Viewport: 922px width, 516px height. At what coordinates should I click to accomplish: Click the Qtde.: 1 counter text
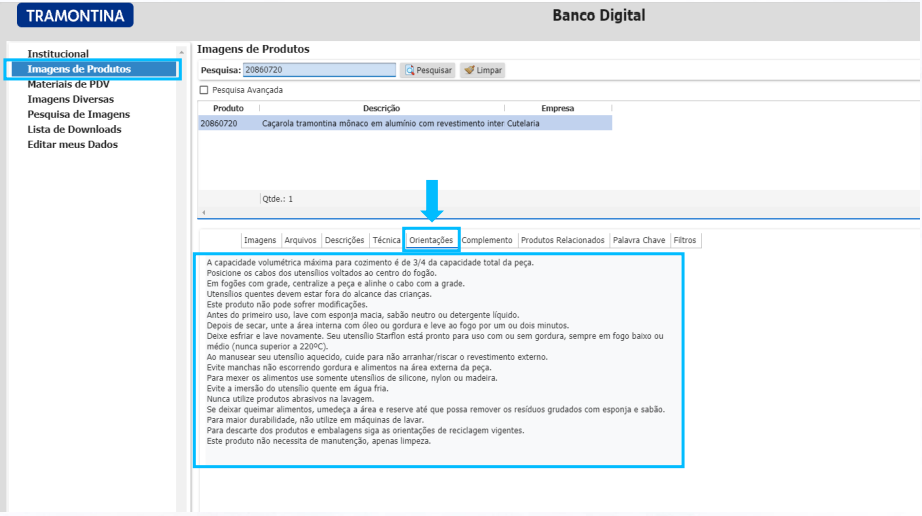point(278,199)
